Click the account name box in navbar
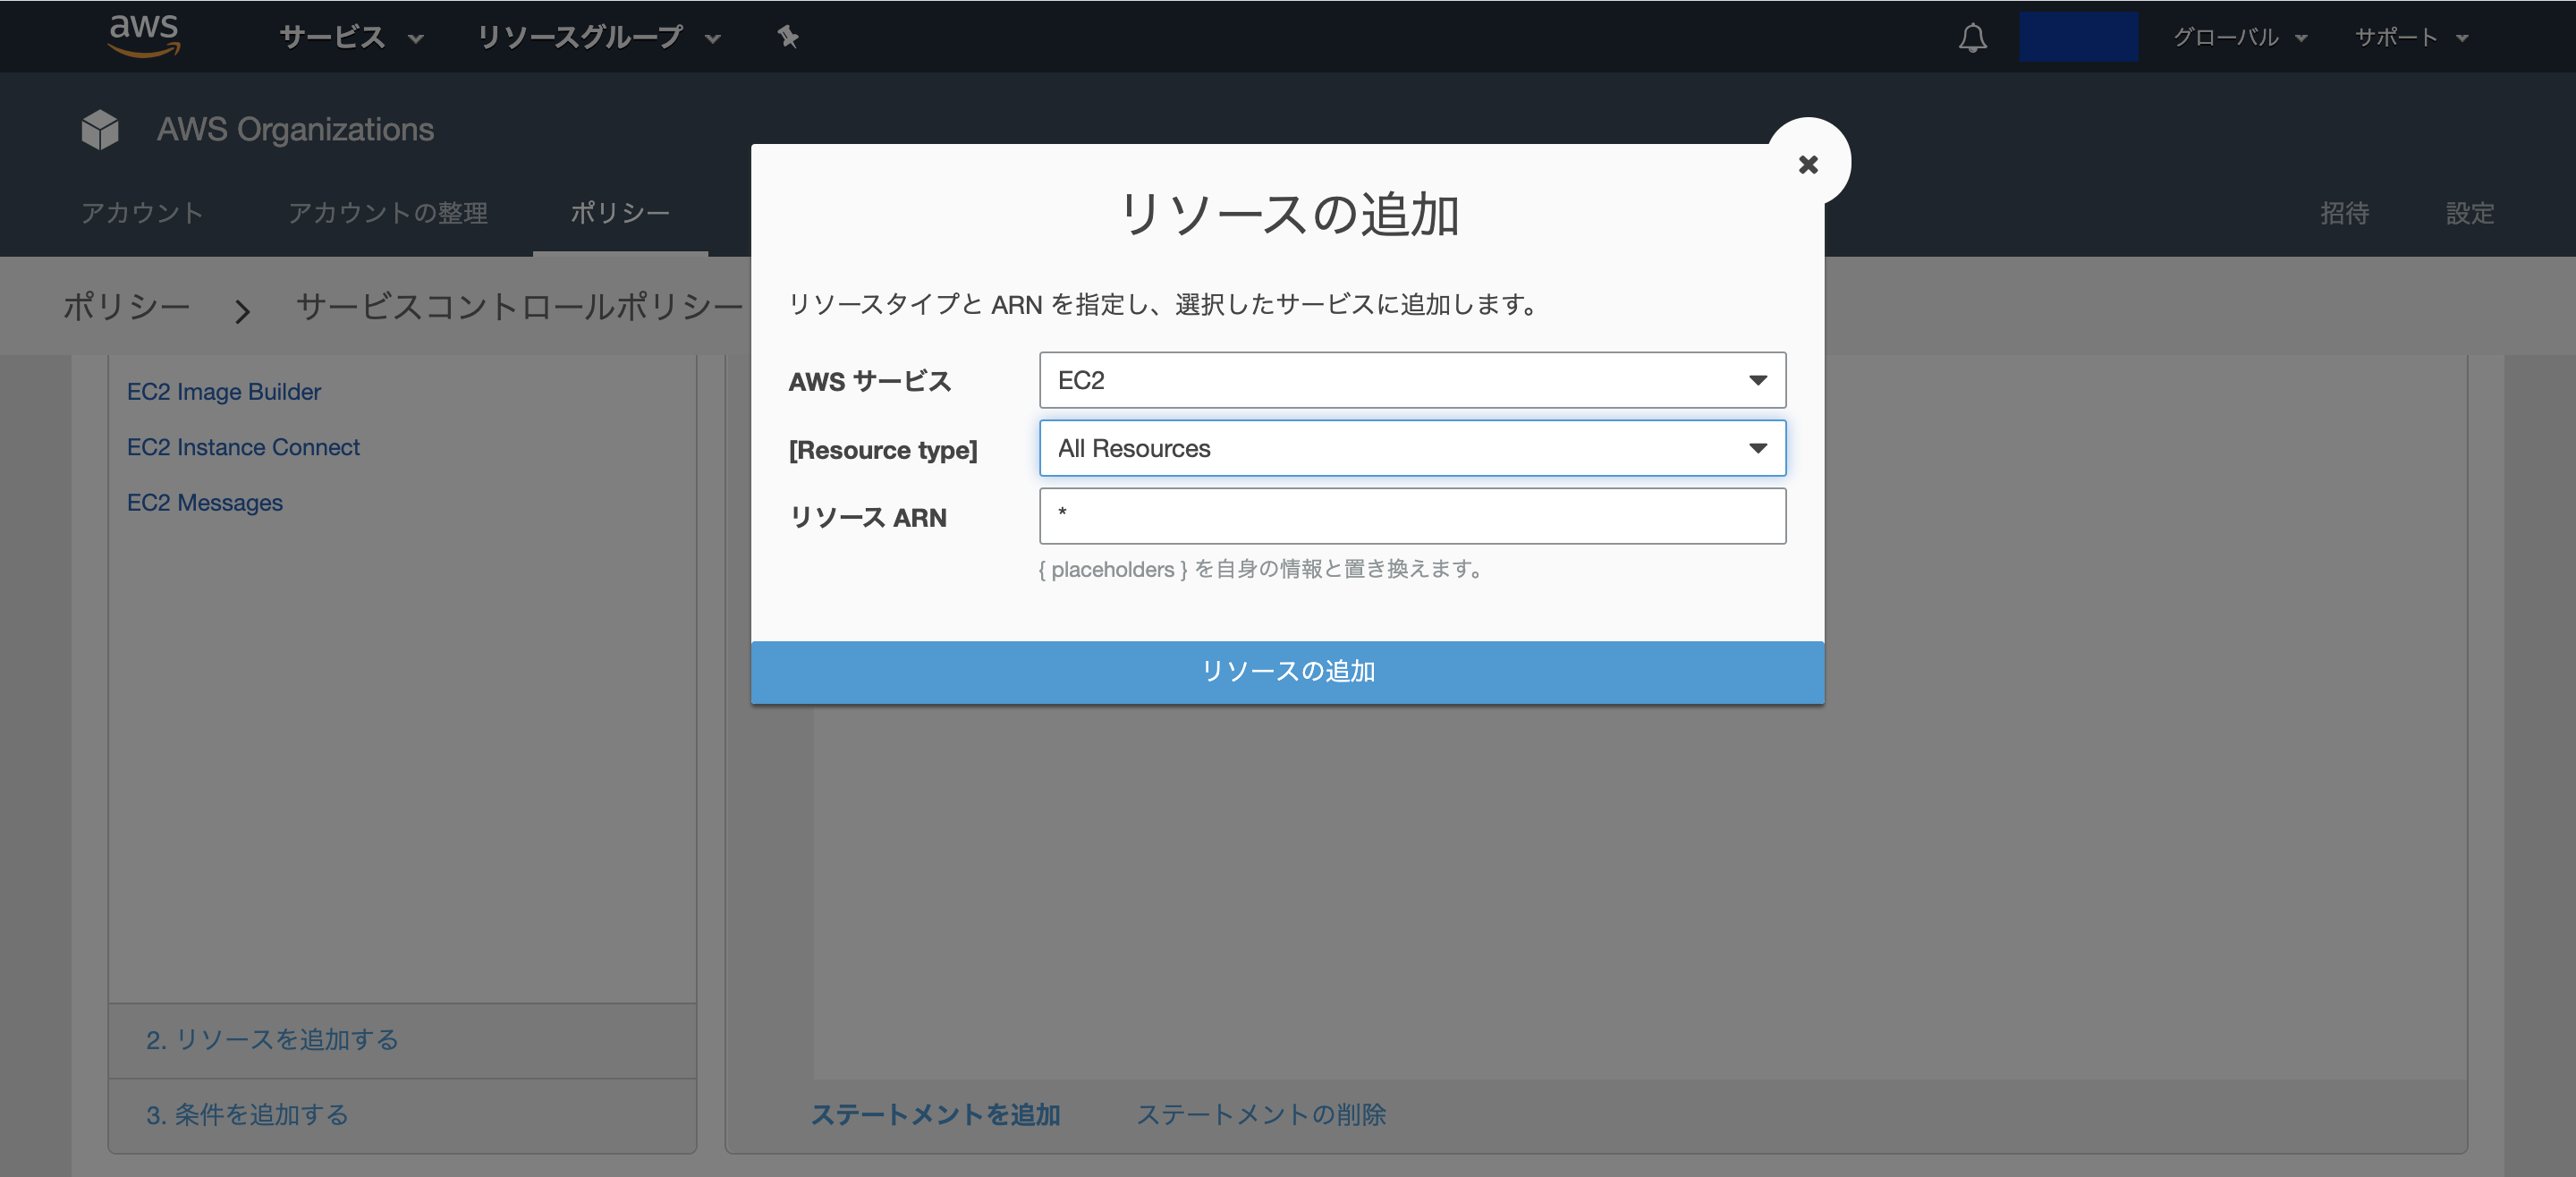Viewport: 2576px width, 1177px height. pos(2078,37)
